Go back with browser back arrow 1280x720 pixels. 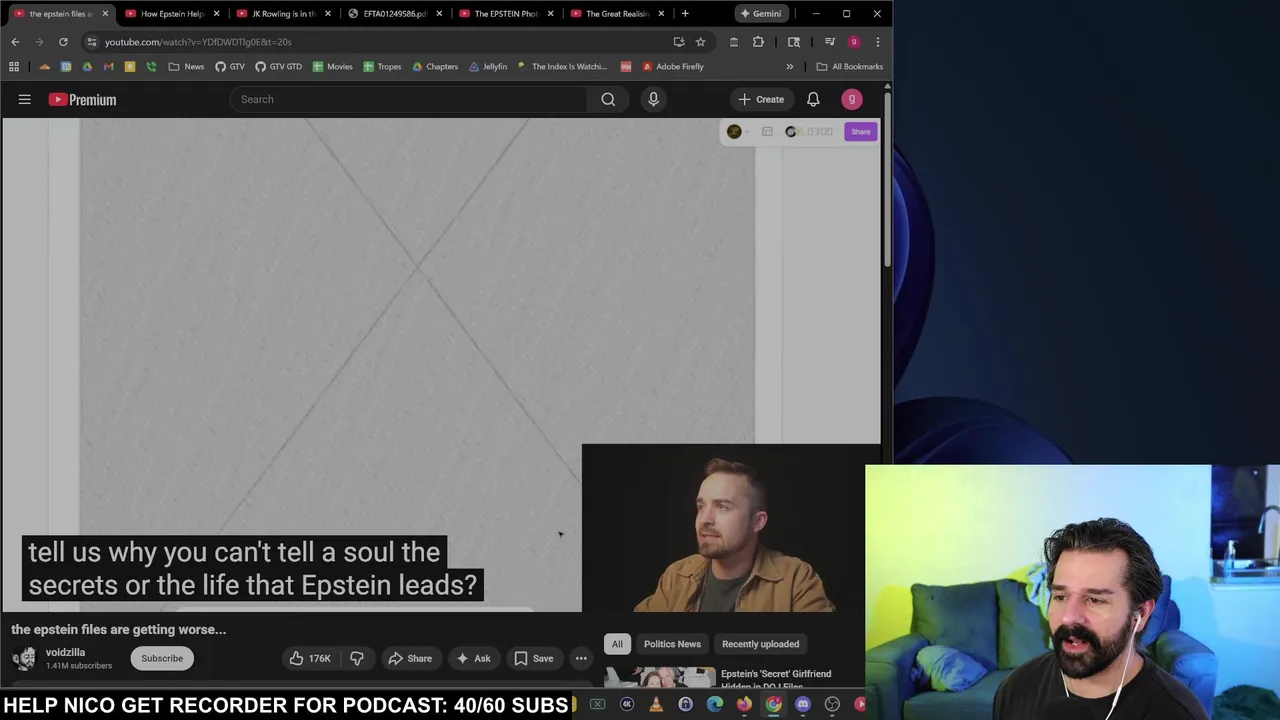pos(15,42)
